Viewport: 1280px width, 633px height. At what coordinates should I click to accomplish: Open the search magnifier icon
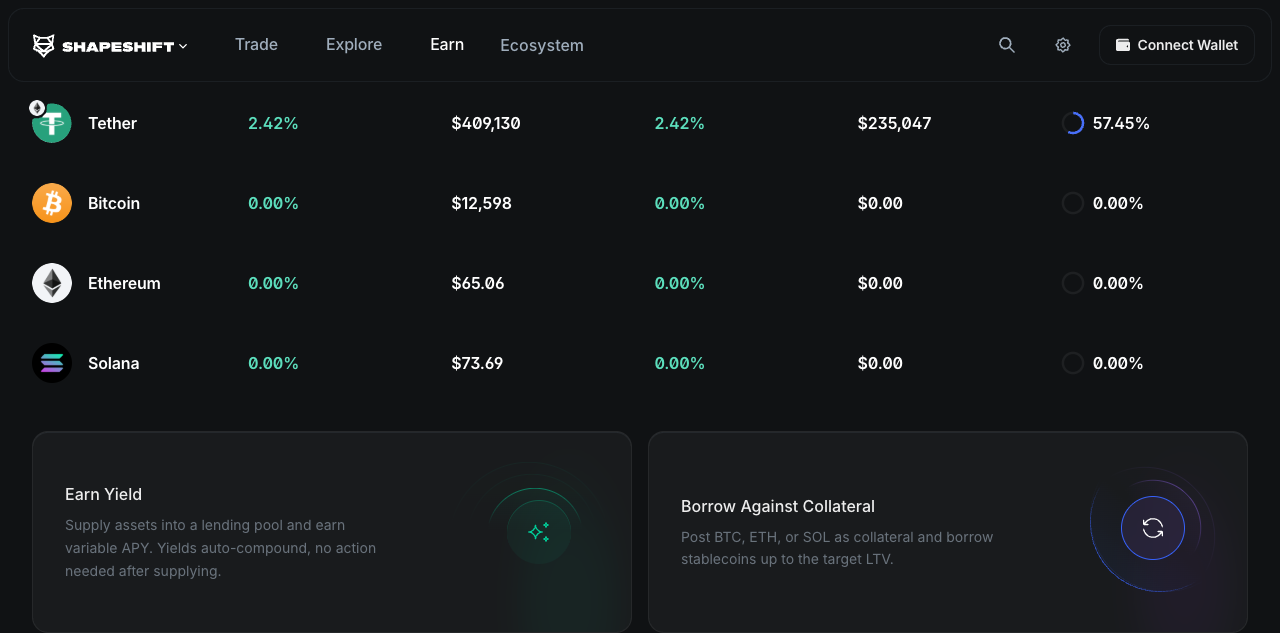tap(1007, 45)
